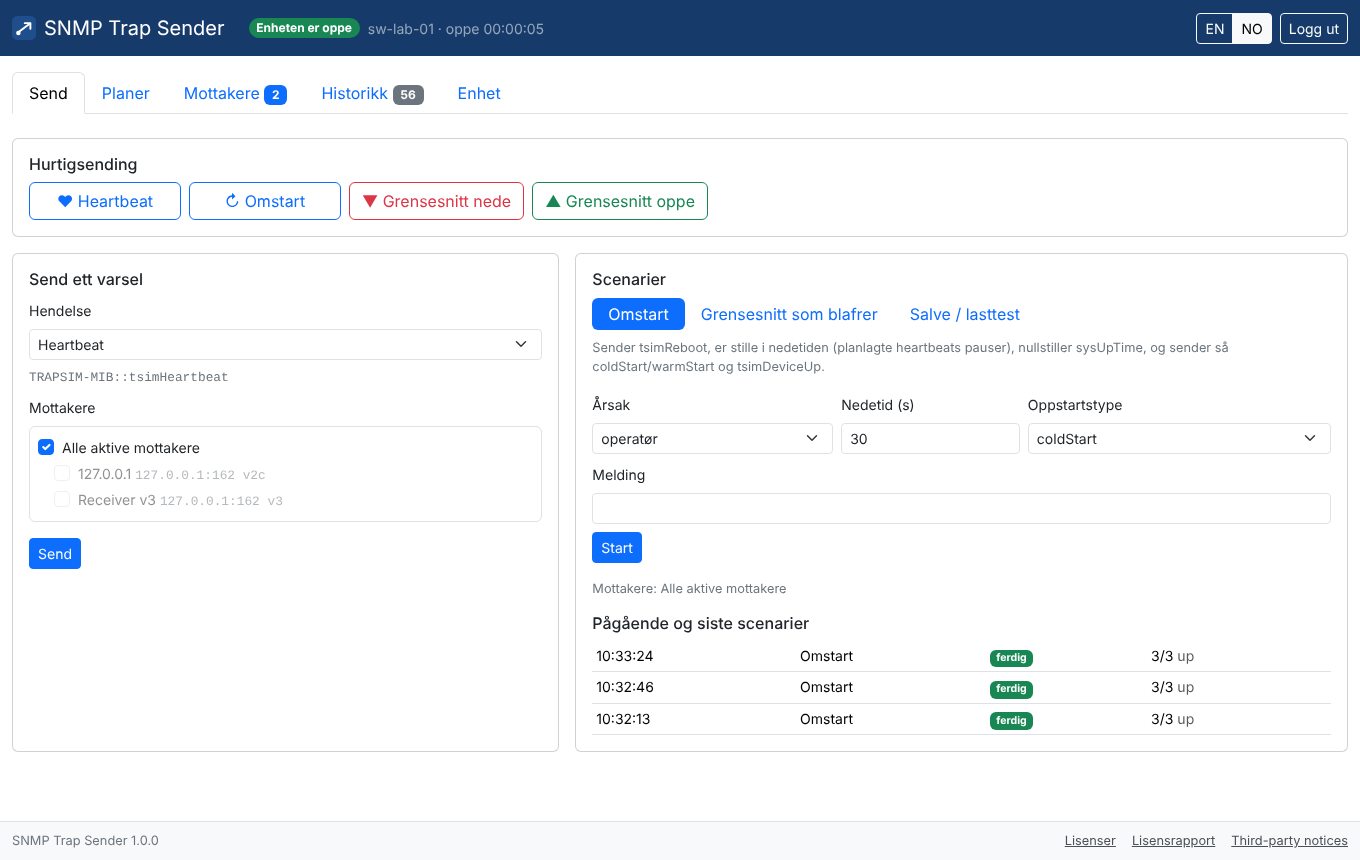1360x860 pixels.
Task: Open the Historikk tab
Action: (x=372, y=93)
